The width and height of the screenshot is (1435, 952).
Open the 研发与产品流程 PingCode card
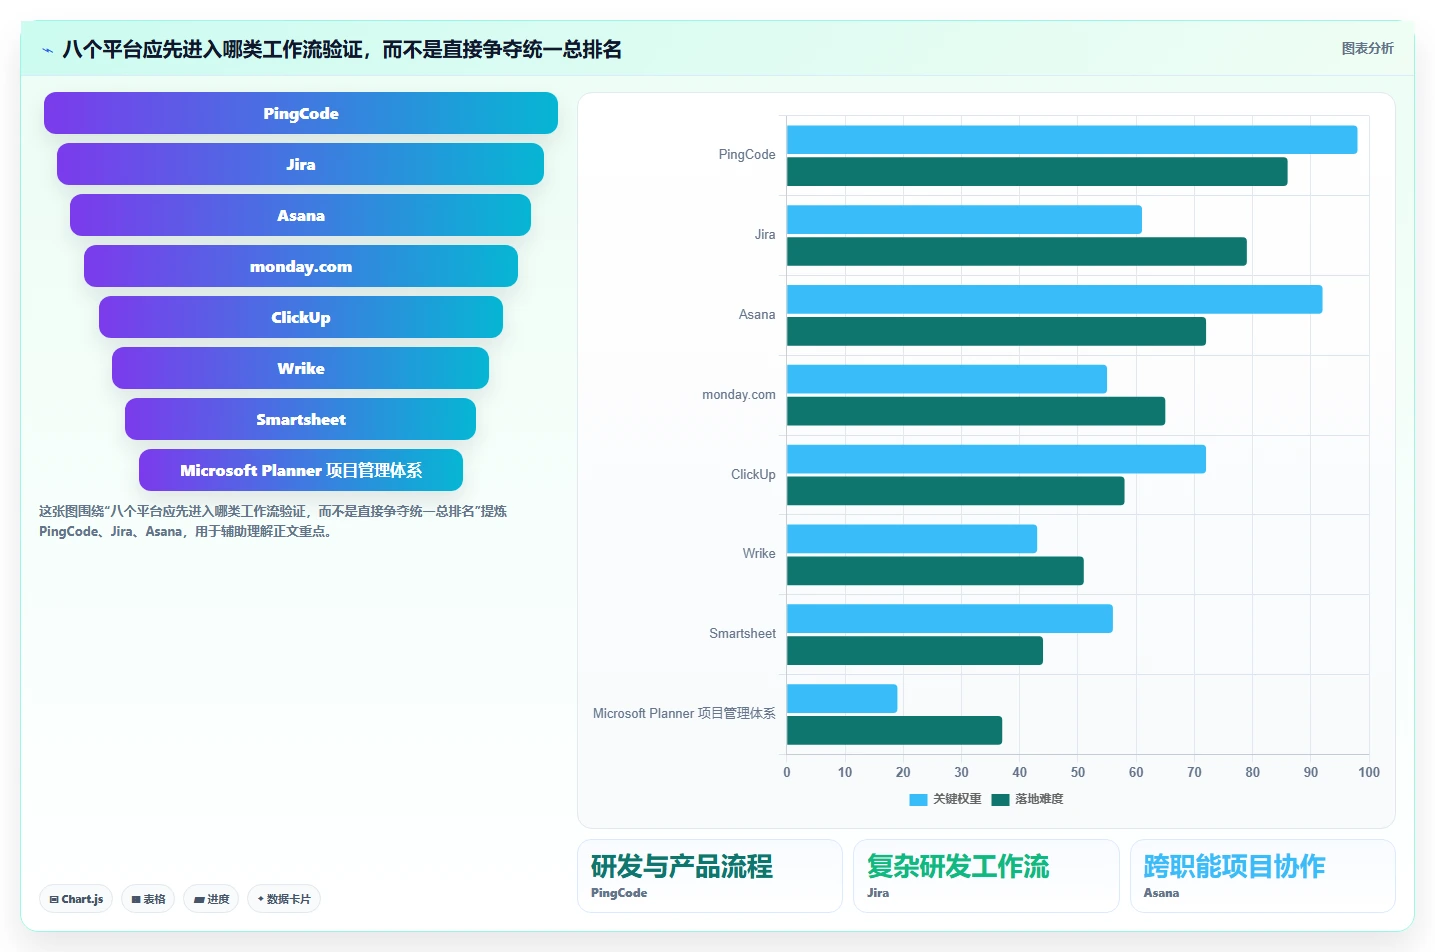click(x=710, y=876)
